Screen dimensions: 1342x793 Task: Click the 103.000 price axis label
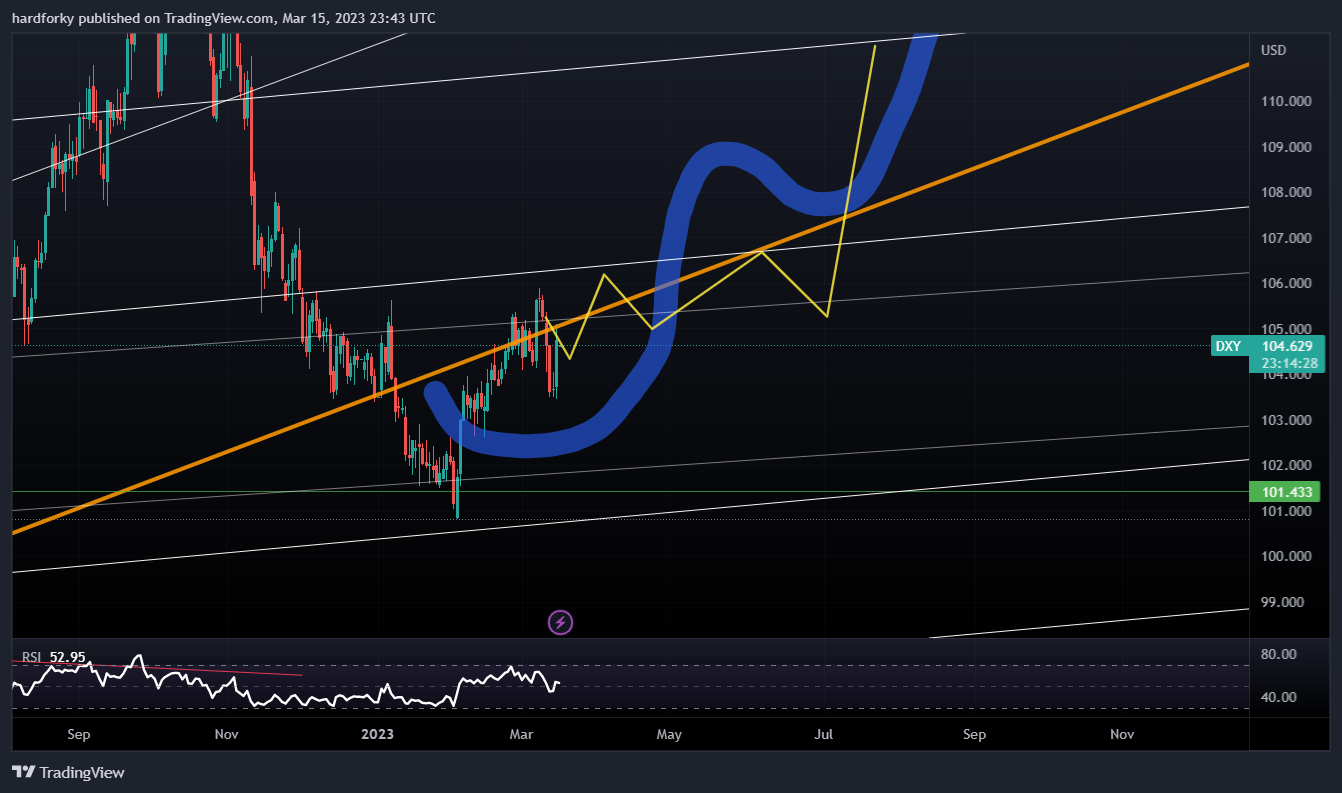click(x=1286, y=420)
